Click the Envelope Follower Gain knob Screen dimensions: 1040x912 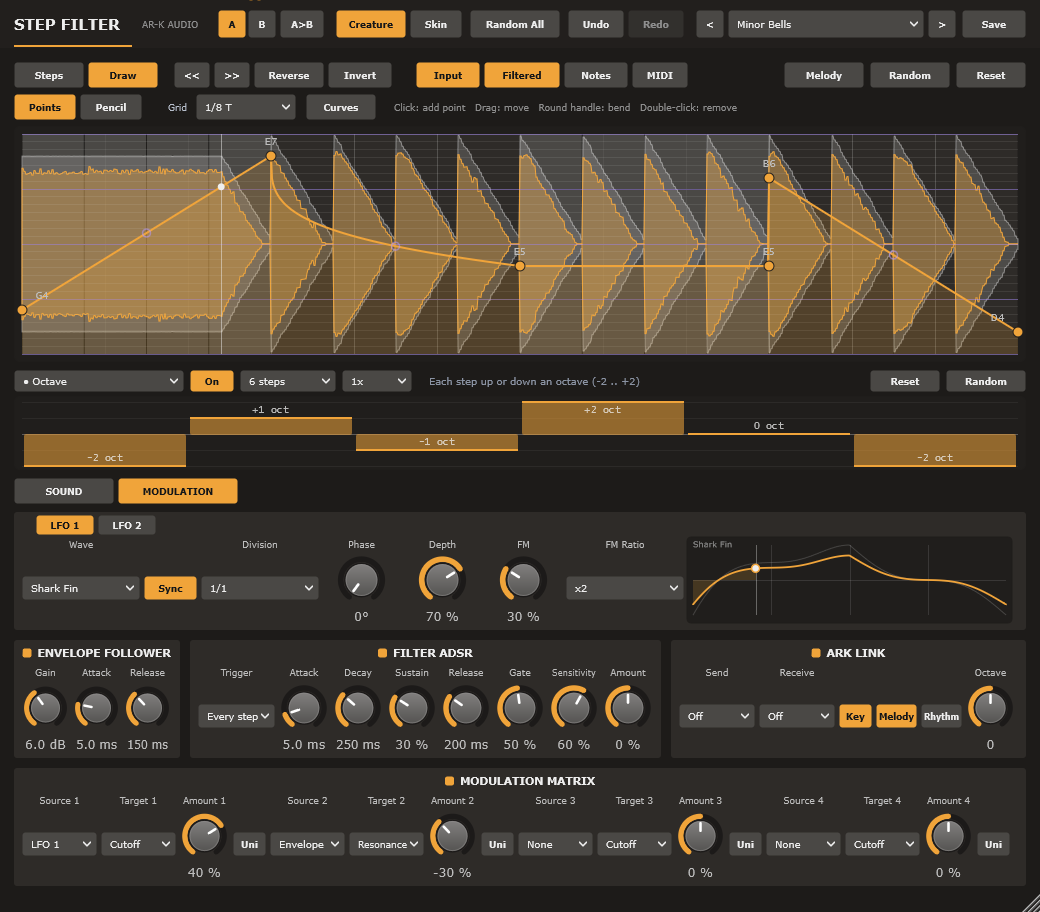(45, 708)
